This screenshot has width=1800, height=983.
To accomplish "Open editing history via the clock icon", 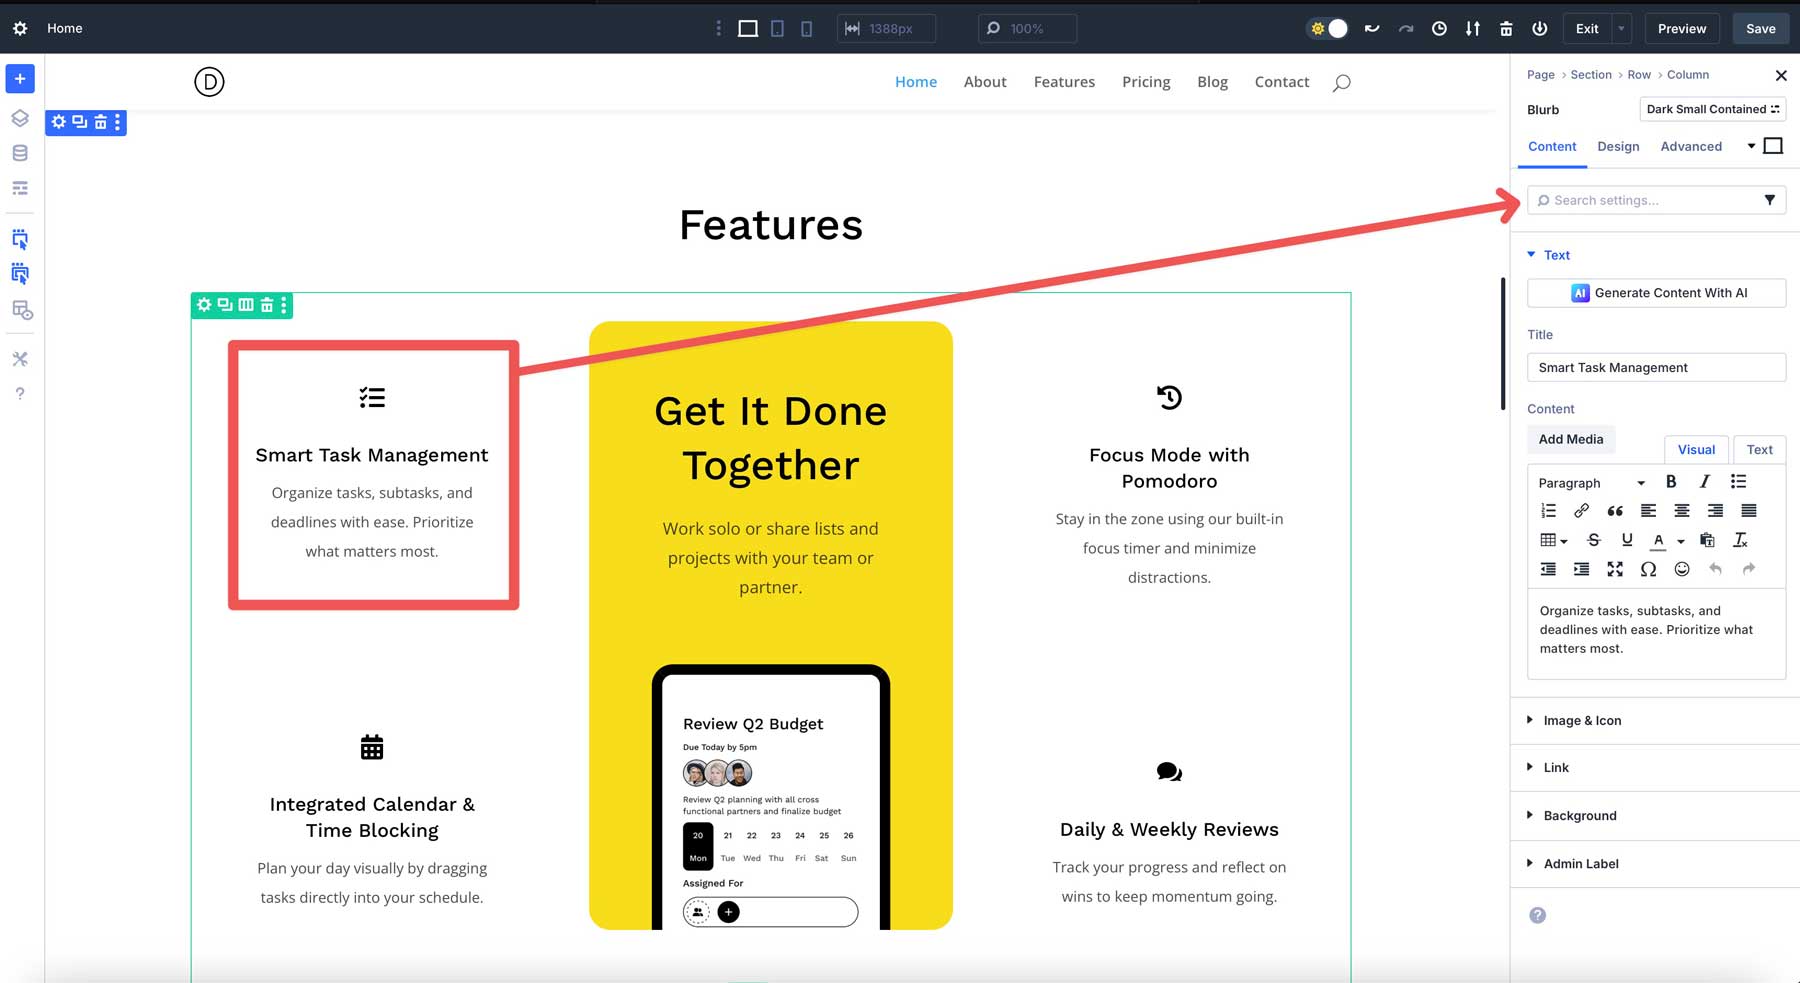I will [1439, 28].
